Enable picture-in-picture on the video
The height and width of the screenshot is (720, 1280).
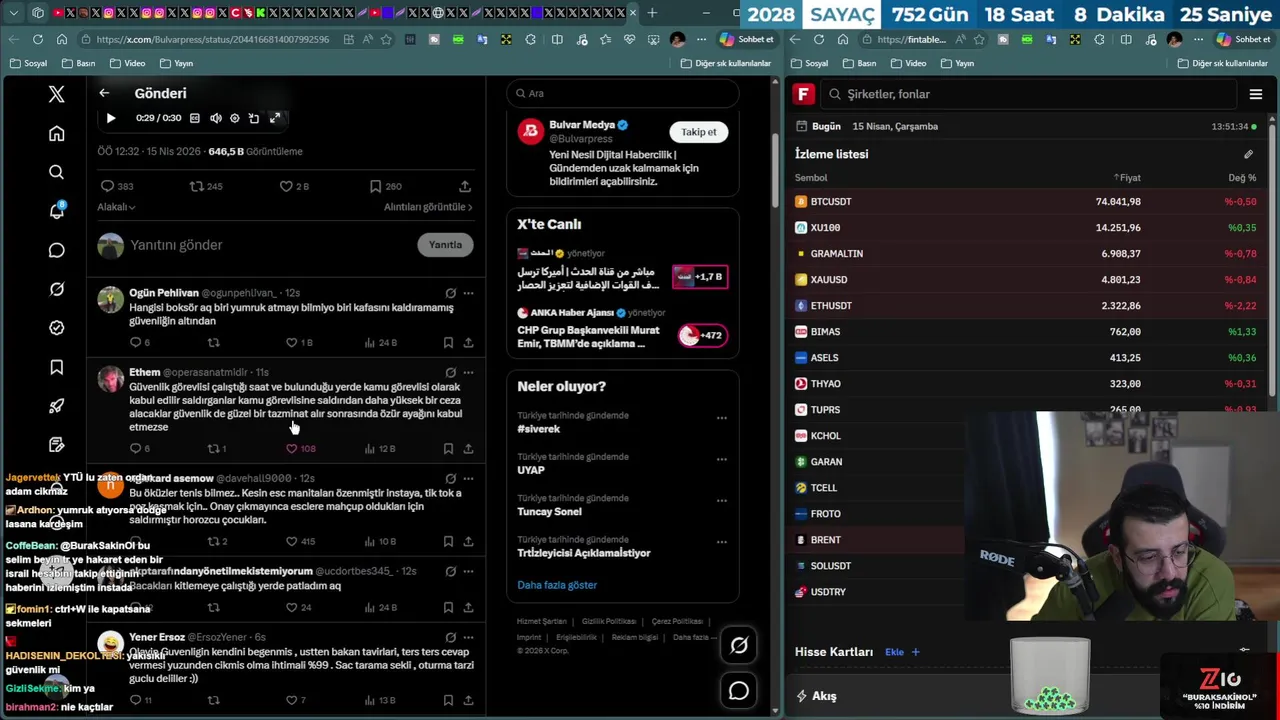pos(254,118)
